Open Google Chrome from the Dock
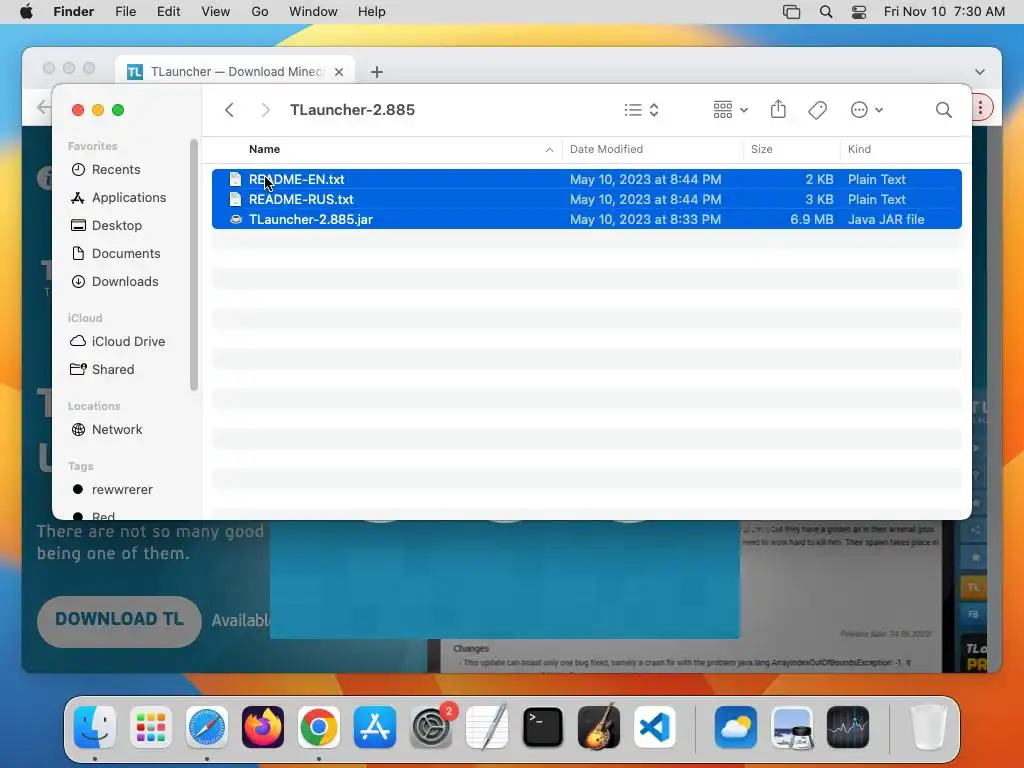 [319, 727]
